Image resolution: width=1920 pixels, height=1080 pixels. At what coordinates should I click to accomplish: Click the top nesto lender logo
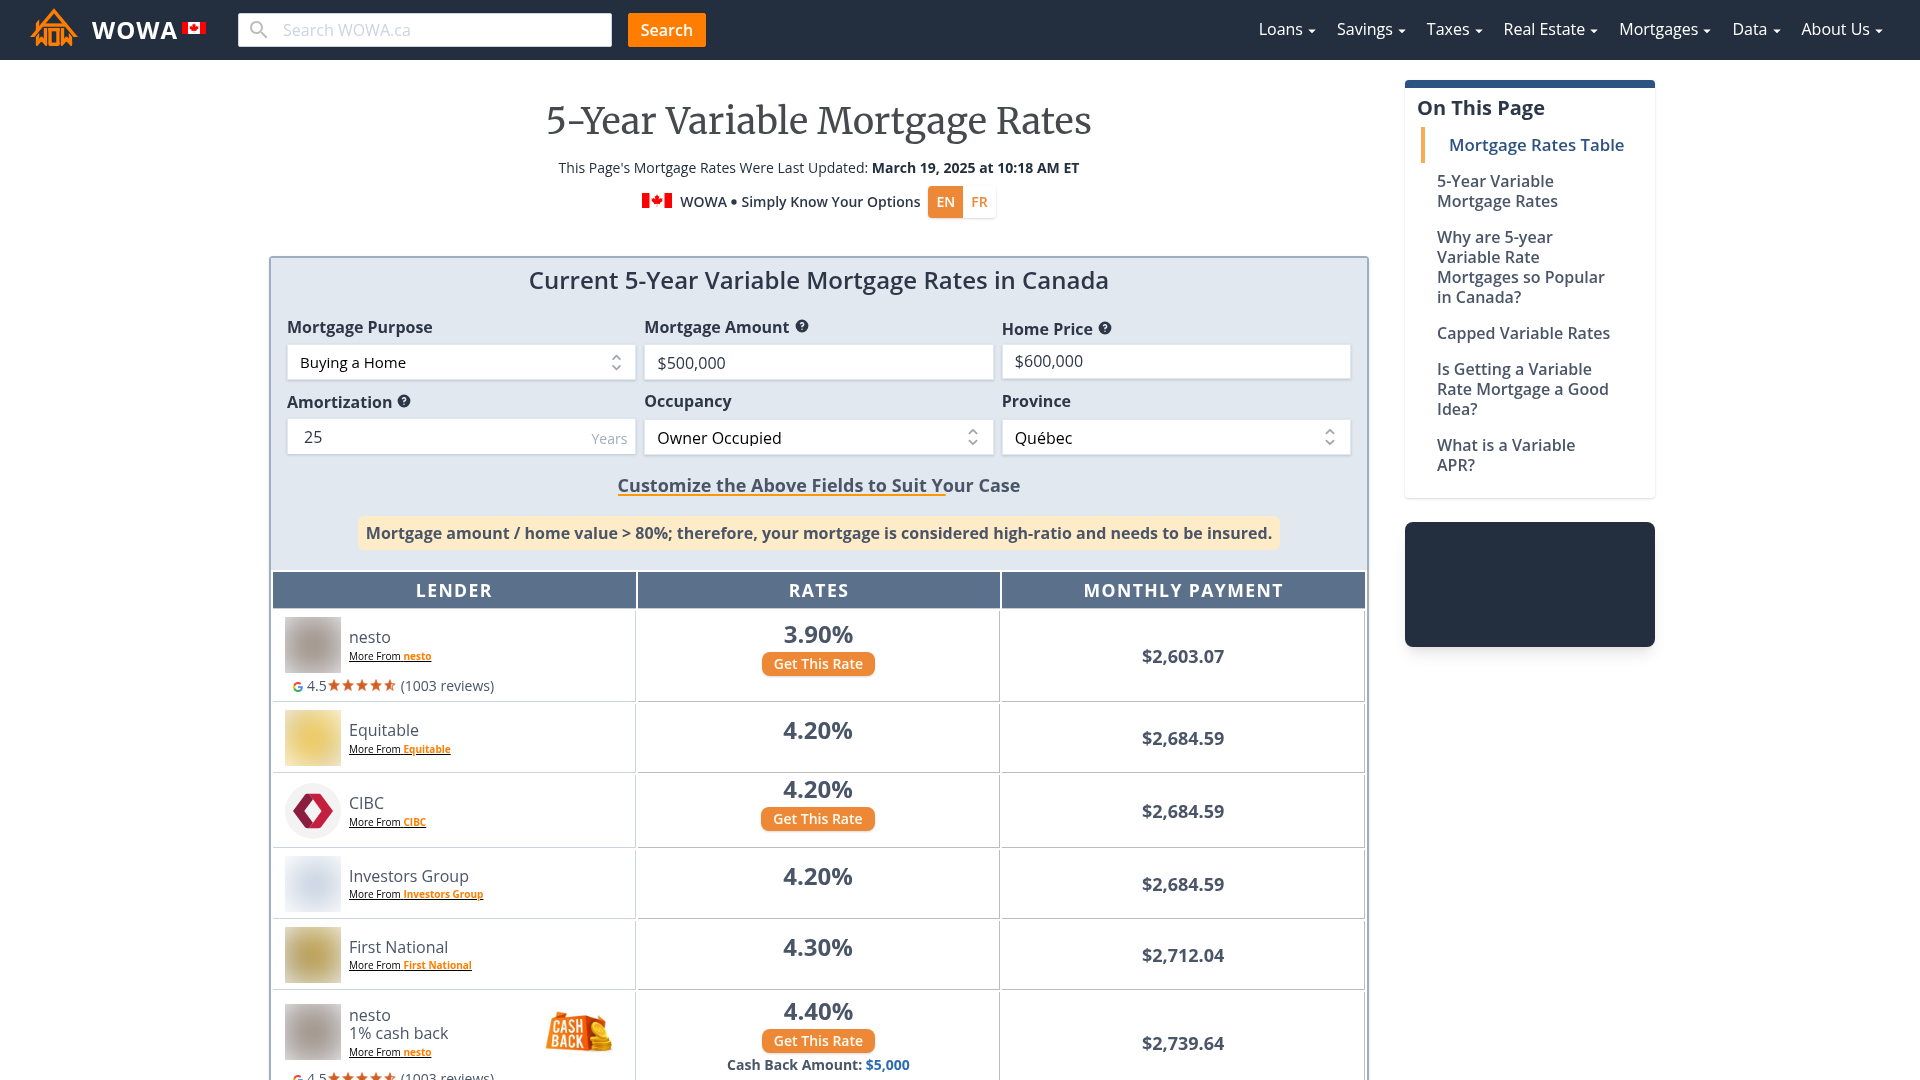313,645
